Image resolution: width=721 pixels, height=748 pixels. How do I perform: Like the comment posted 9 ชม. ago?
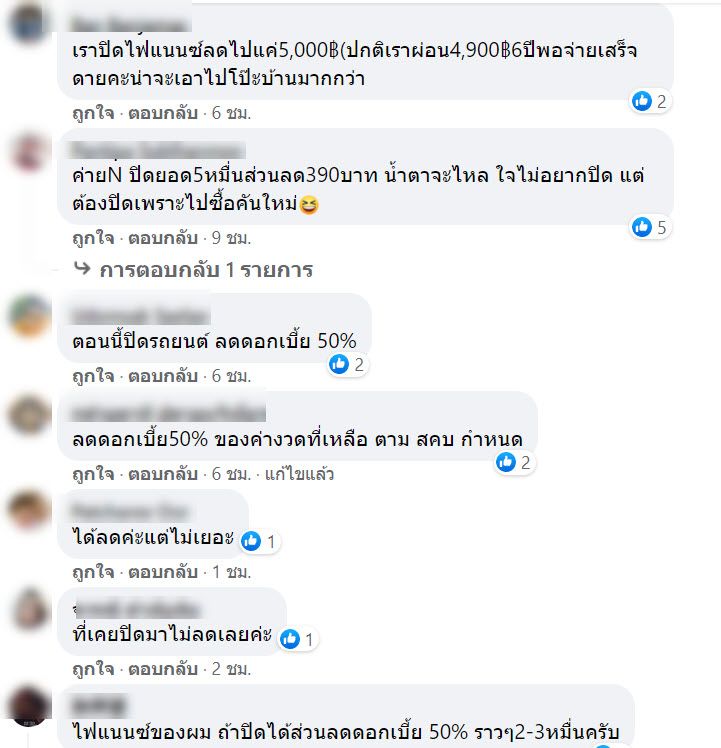tap(93, 238)
